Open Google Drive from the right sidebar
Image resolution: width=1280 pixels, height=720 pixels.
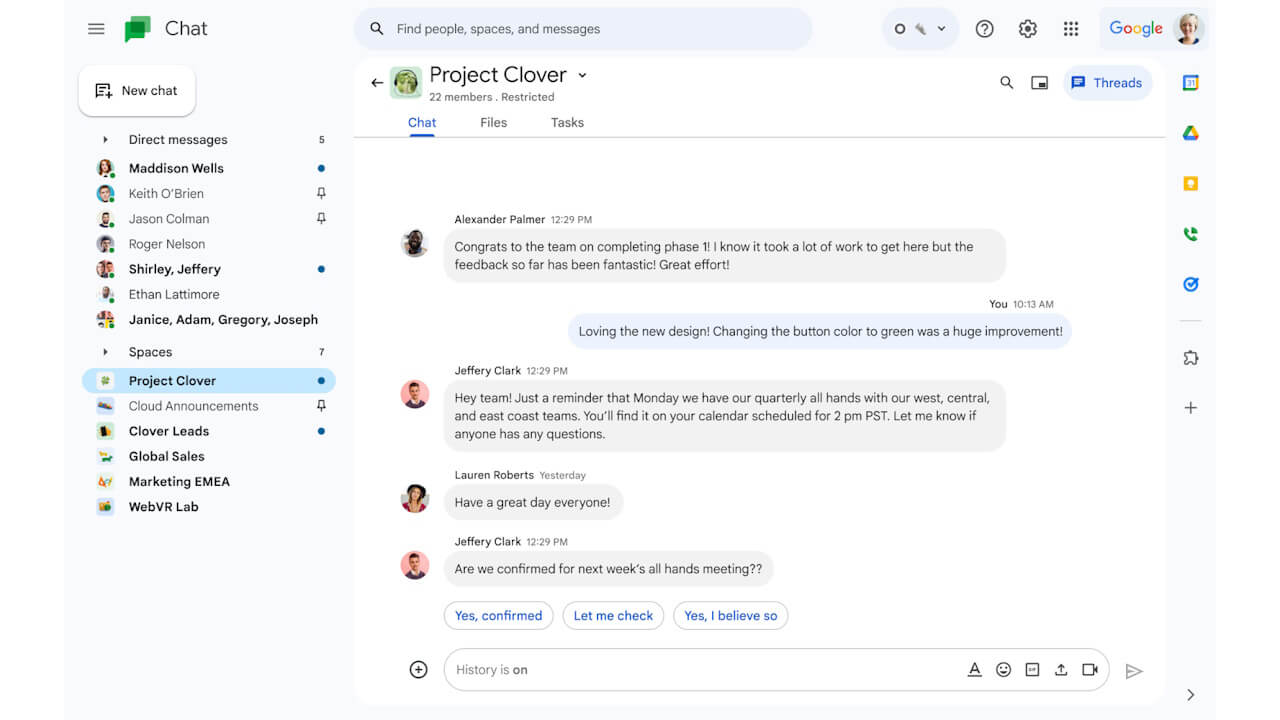tap(1190, 132)
